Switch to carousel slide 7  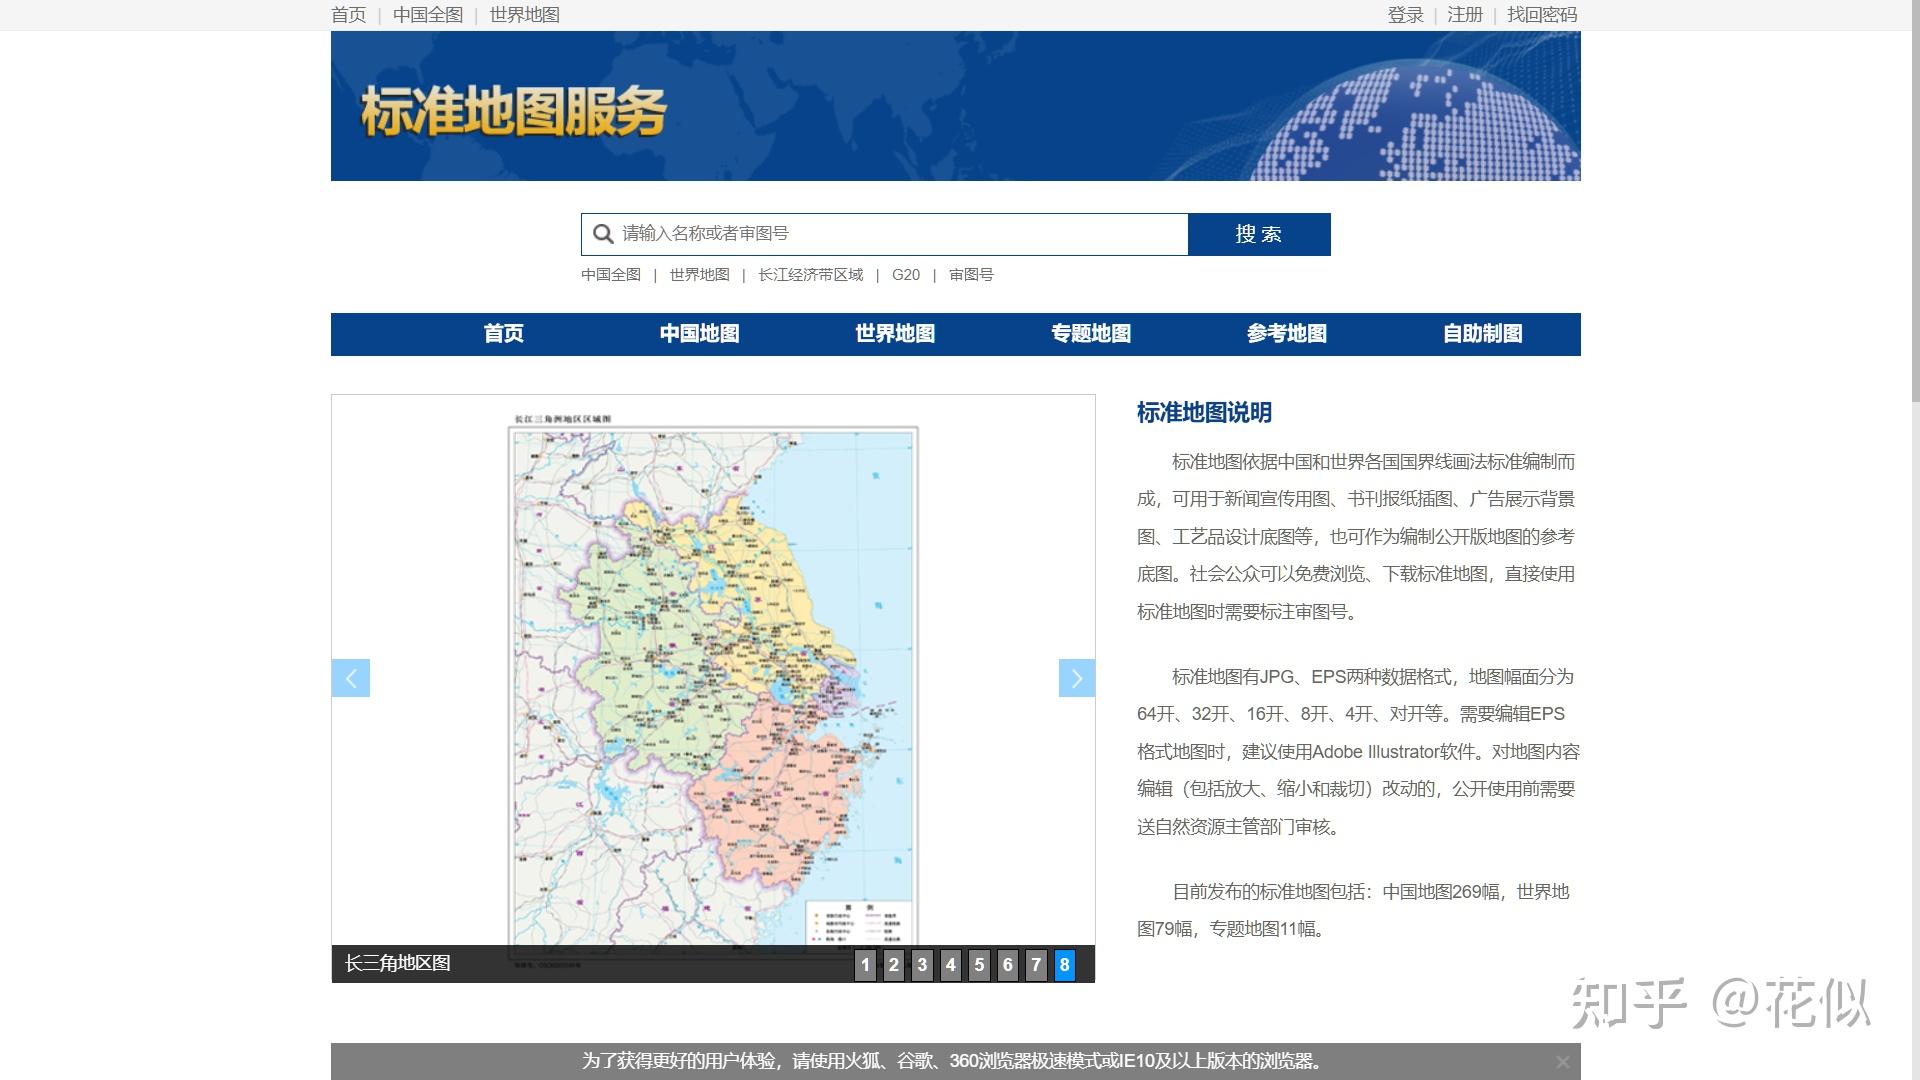1036,965
